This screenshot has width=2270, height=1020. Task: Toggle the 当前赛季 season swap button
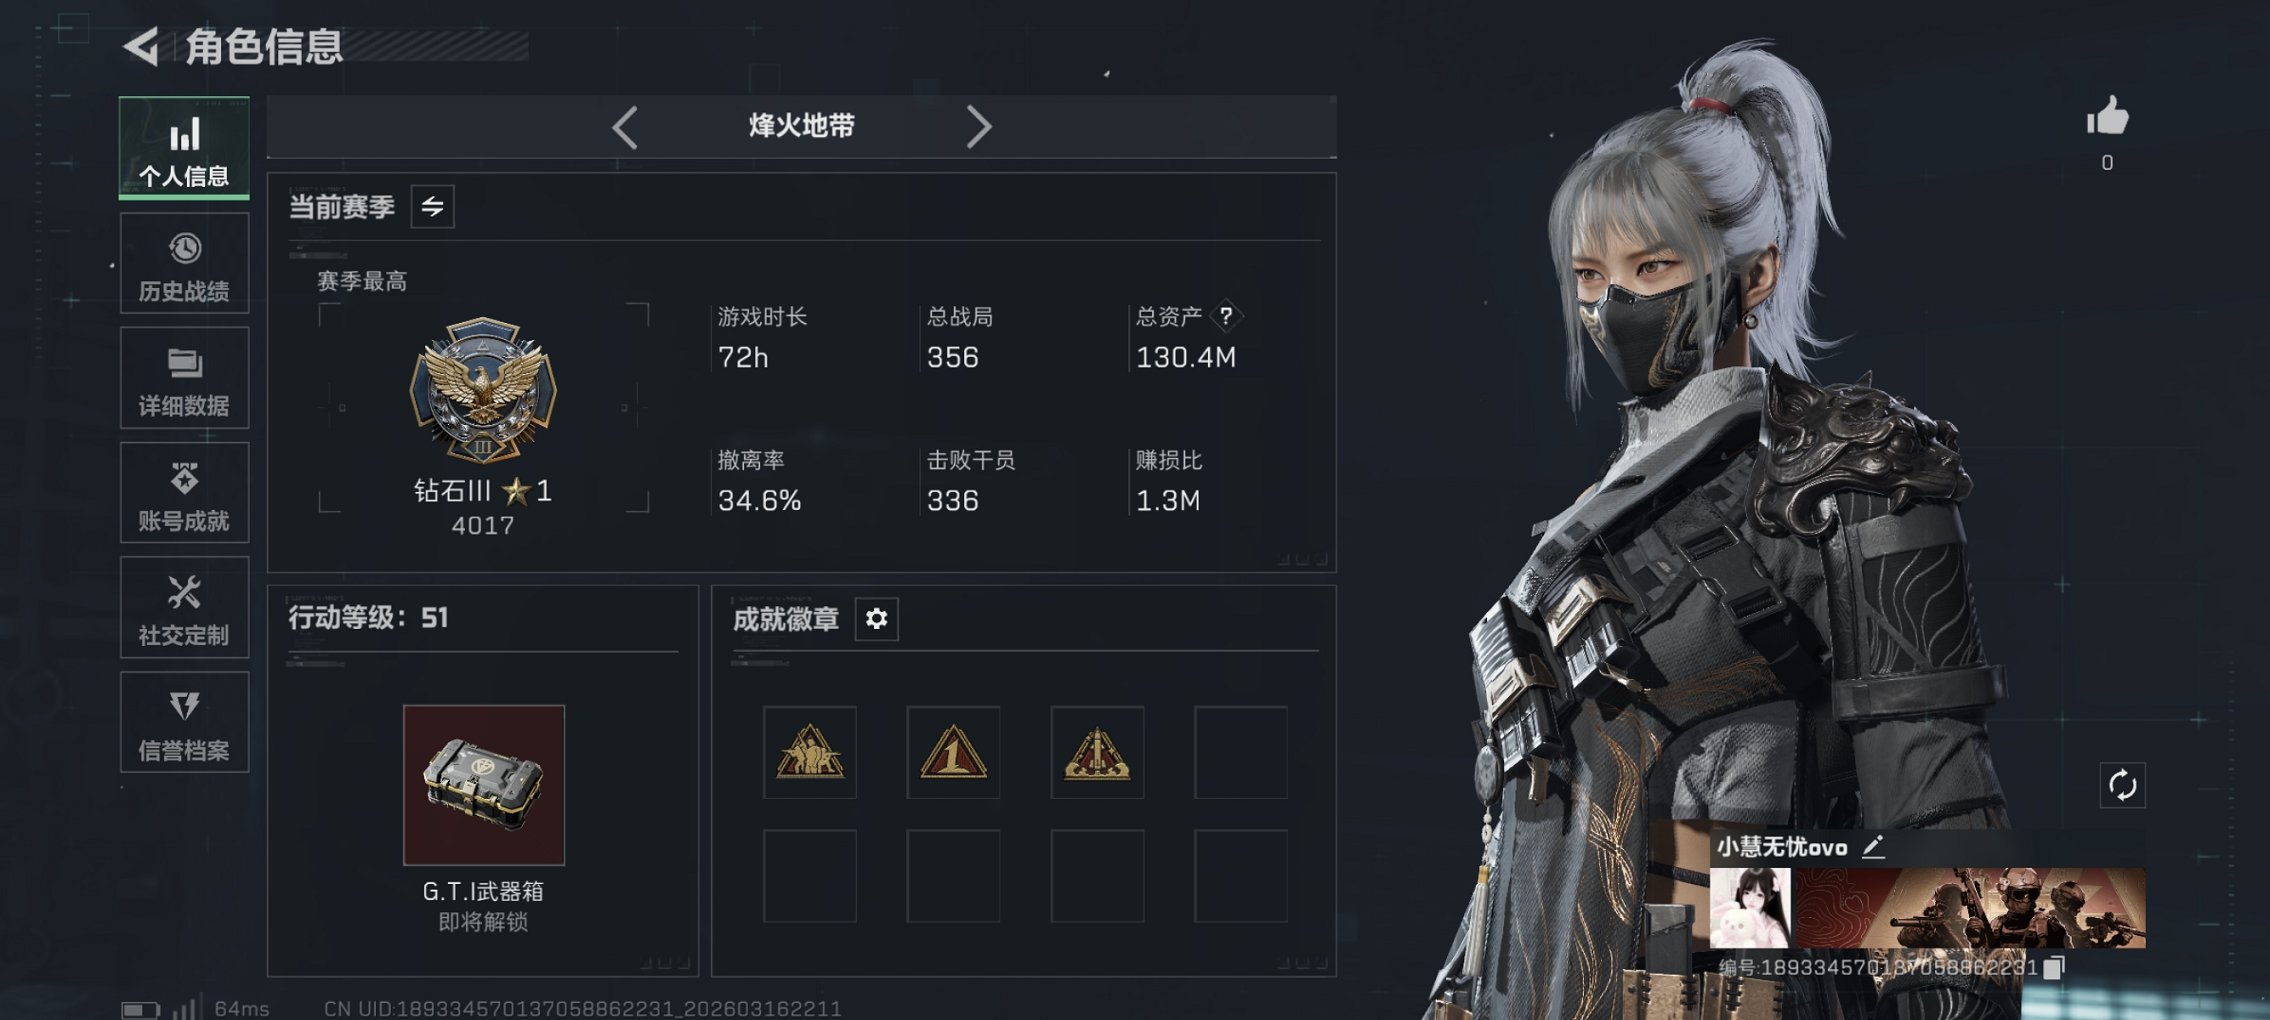point(432,207)
